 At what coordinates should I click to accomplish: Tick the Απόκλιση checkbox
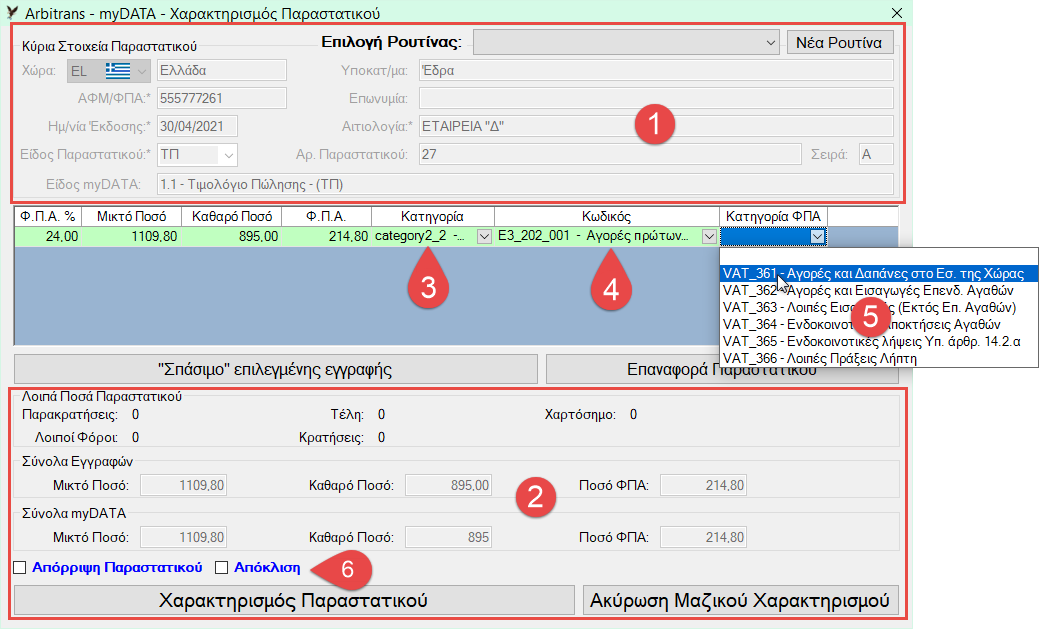coord(222,568)
